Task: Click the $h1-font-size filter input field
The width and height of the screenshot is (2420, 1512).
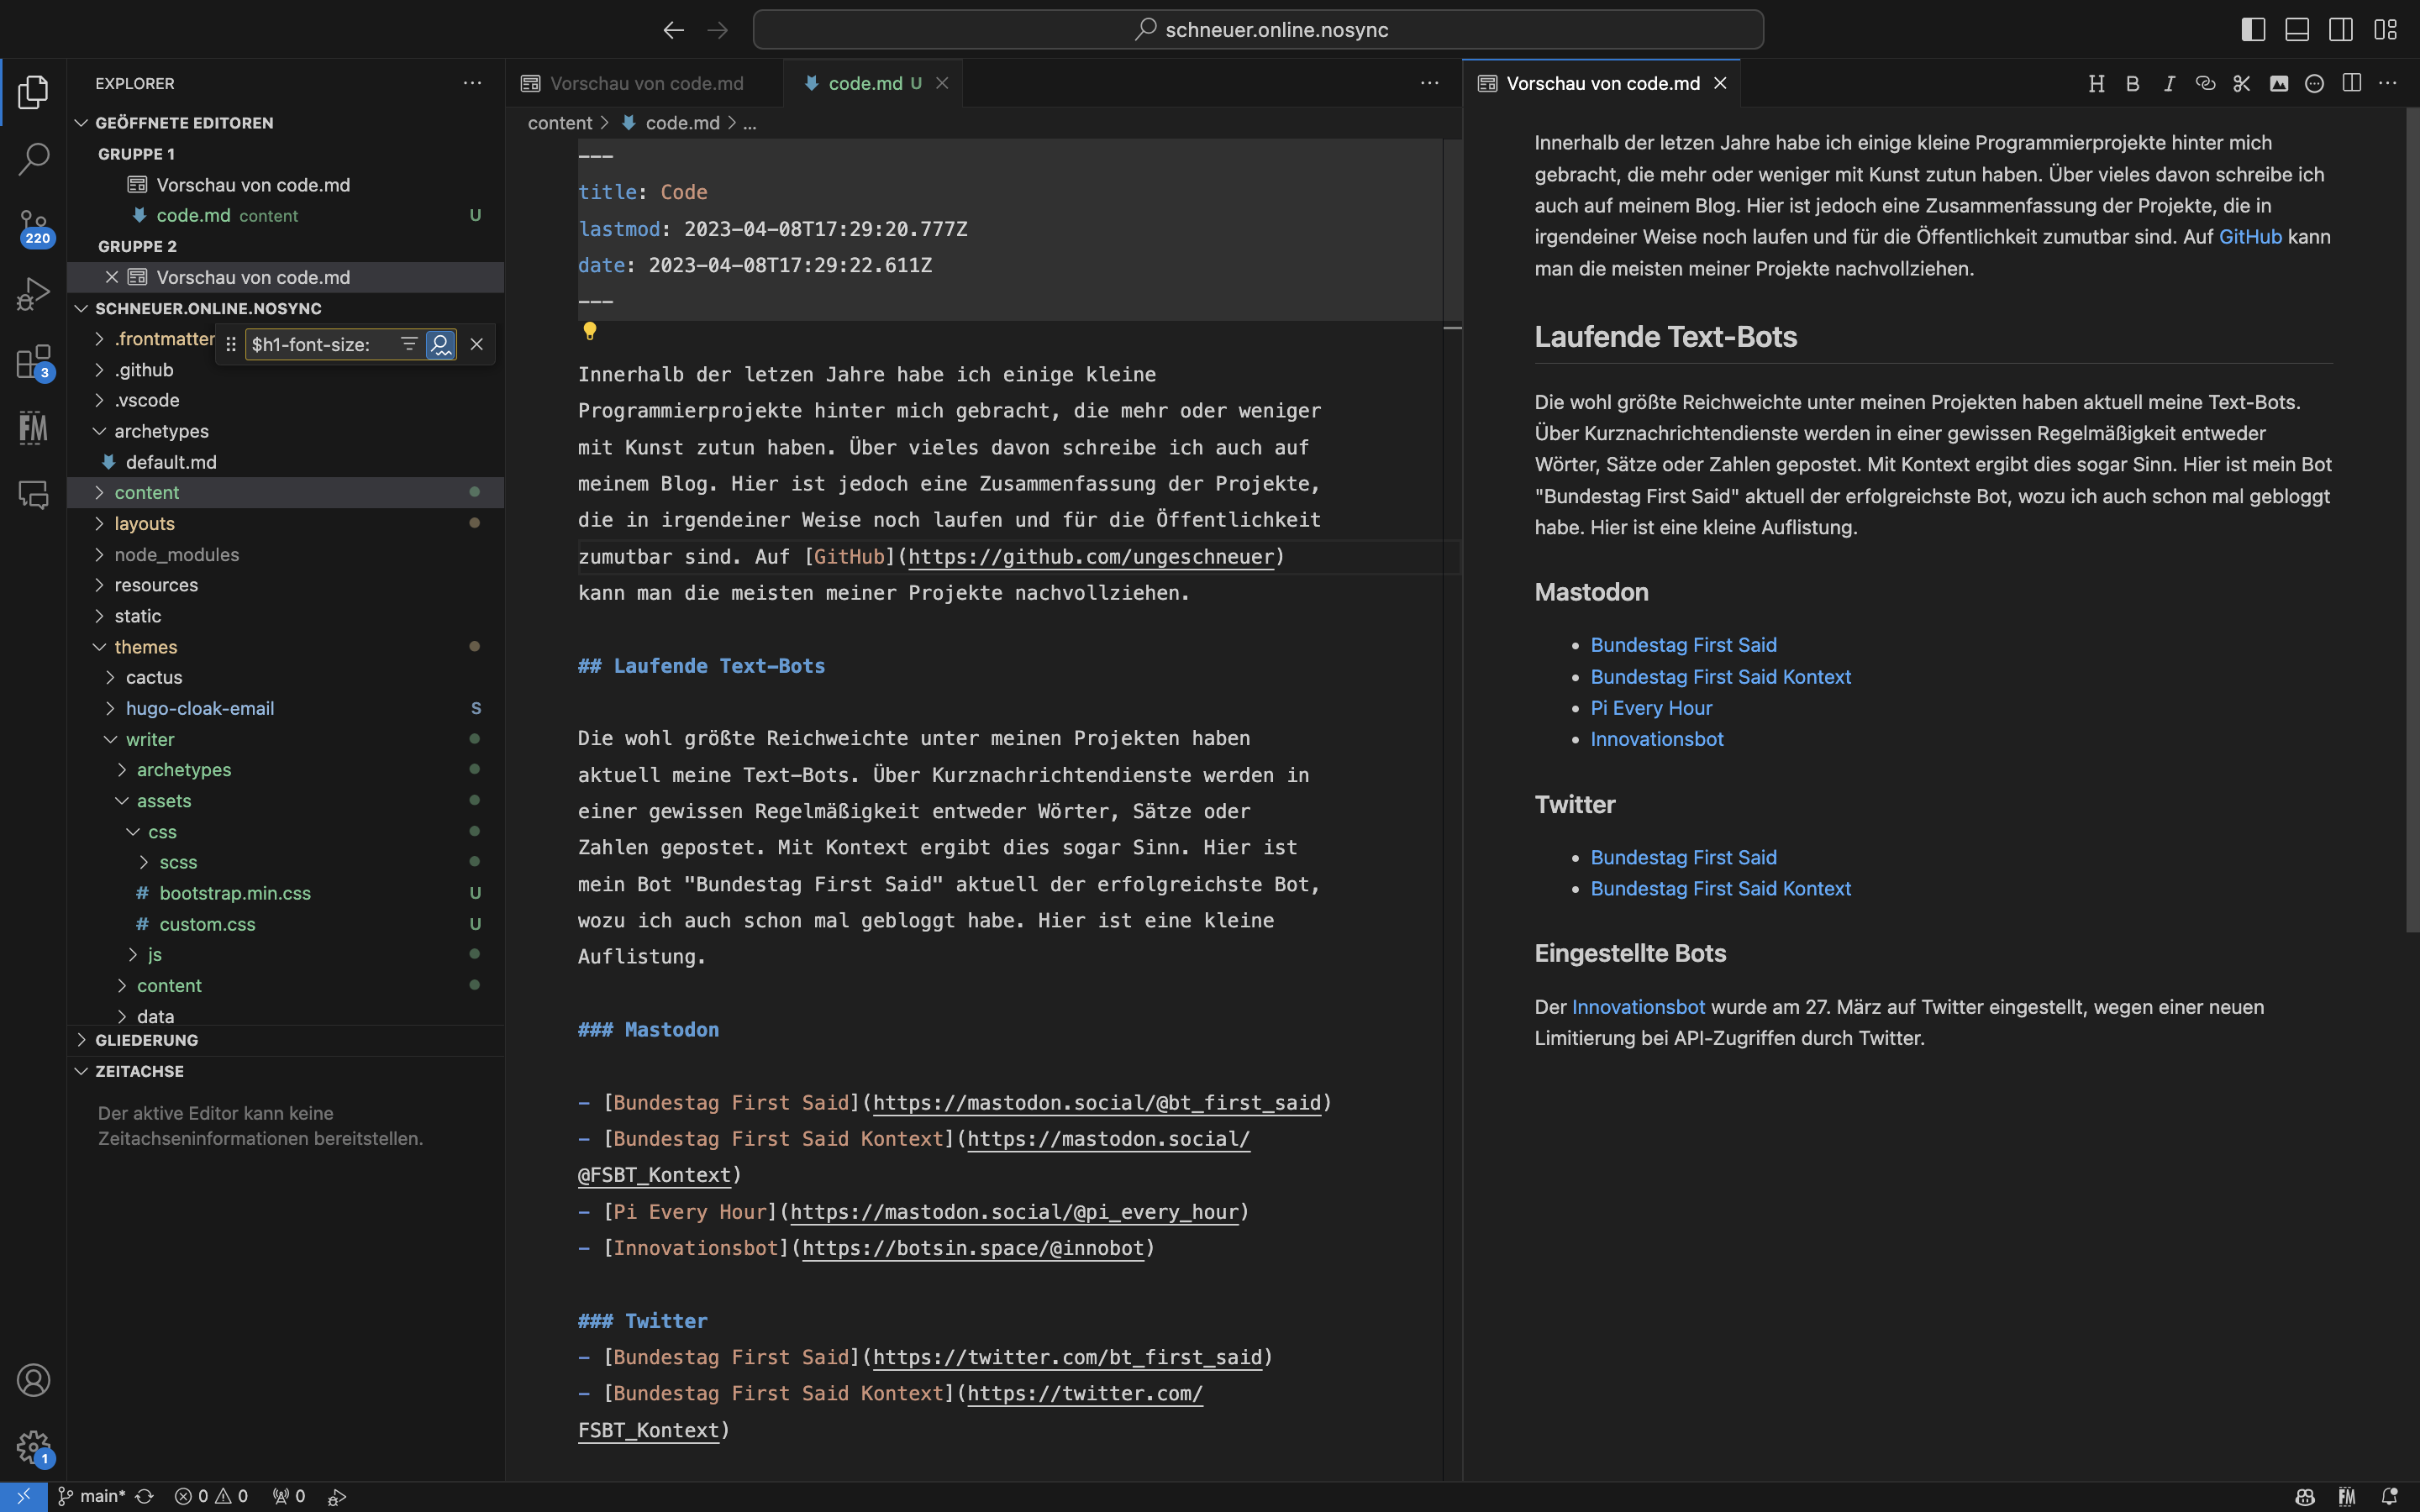Action: 320,344
